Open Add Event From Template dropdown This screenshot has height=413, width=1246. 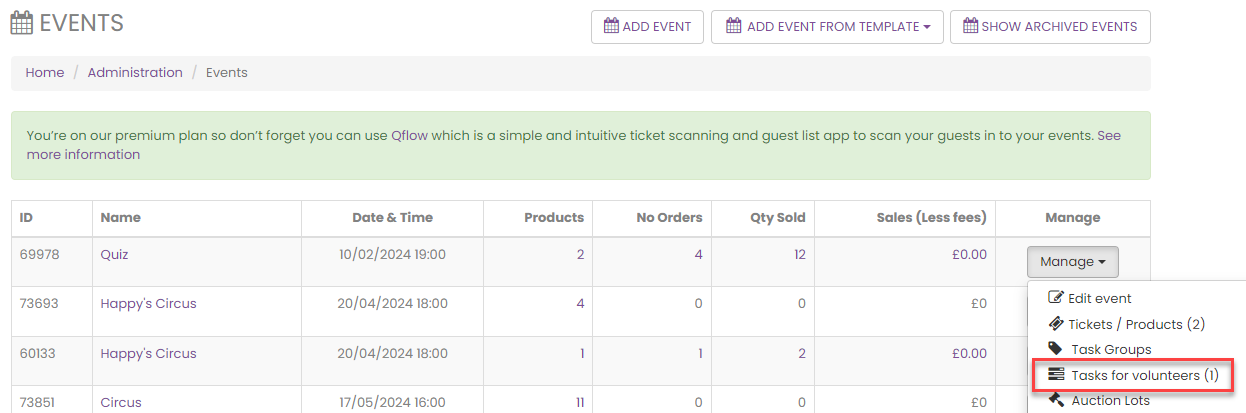[x=827, y=27]
